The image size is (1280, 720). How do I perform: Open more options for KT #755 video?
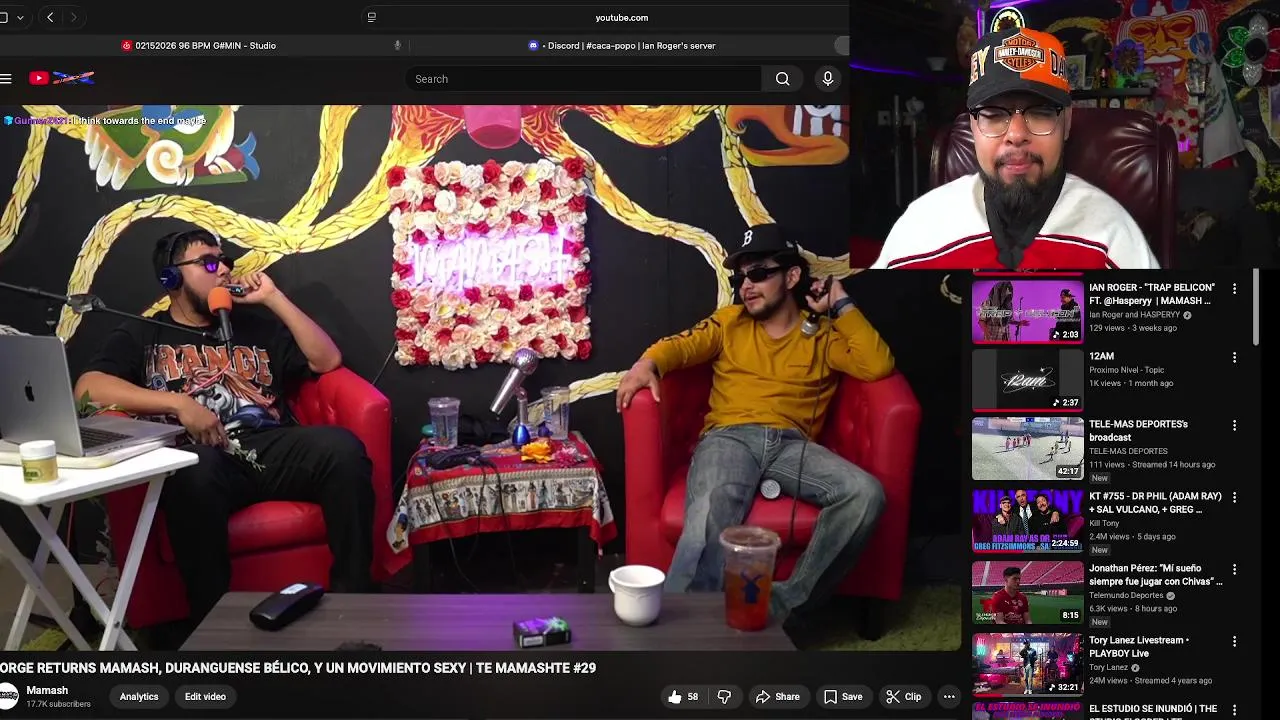coord(1234,497)
